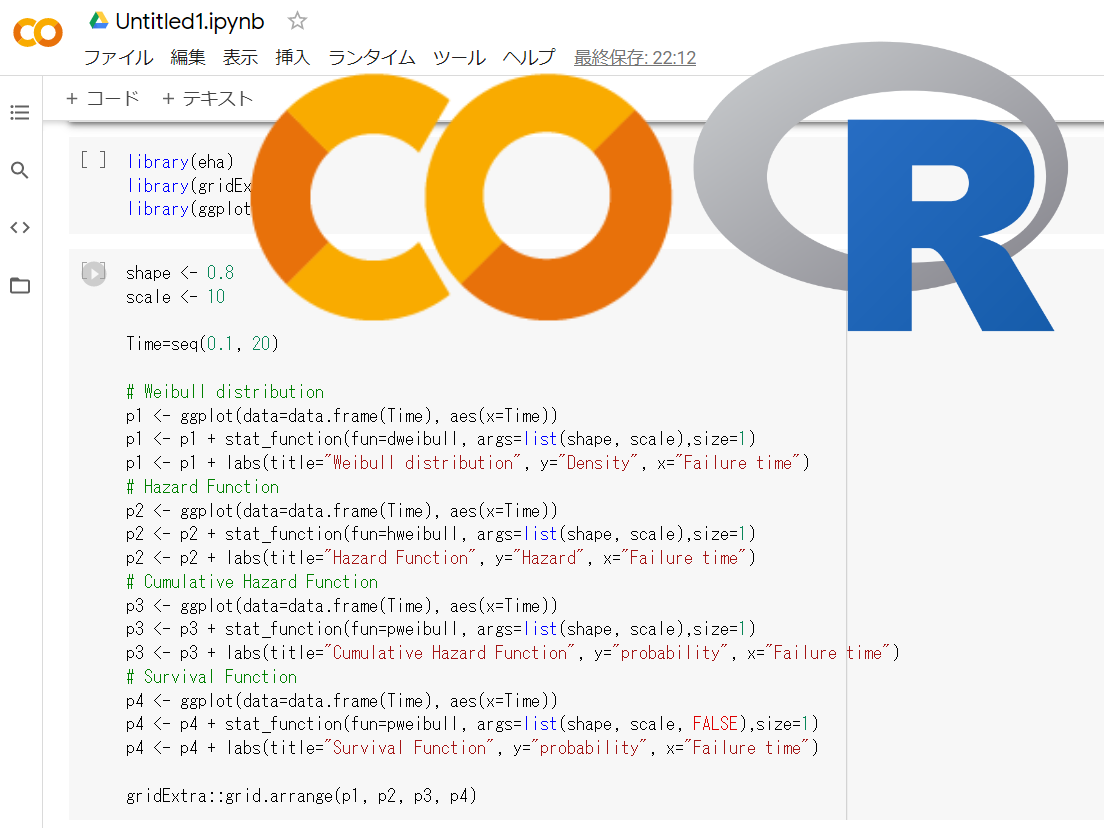Show the code snippets panel
The height and width of the screenshot is (828, 1104).
pos(20,227)
